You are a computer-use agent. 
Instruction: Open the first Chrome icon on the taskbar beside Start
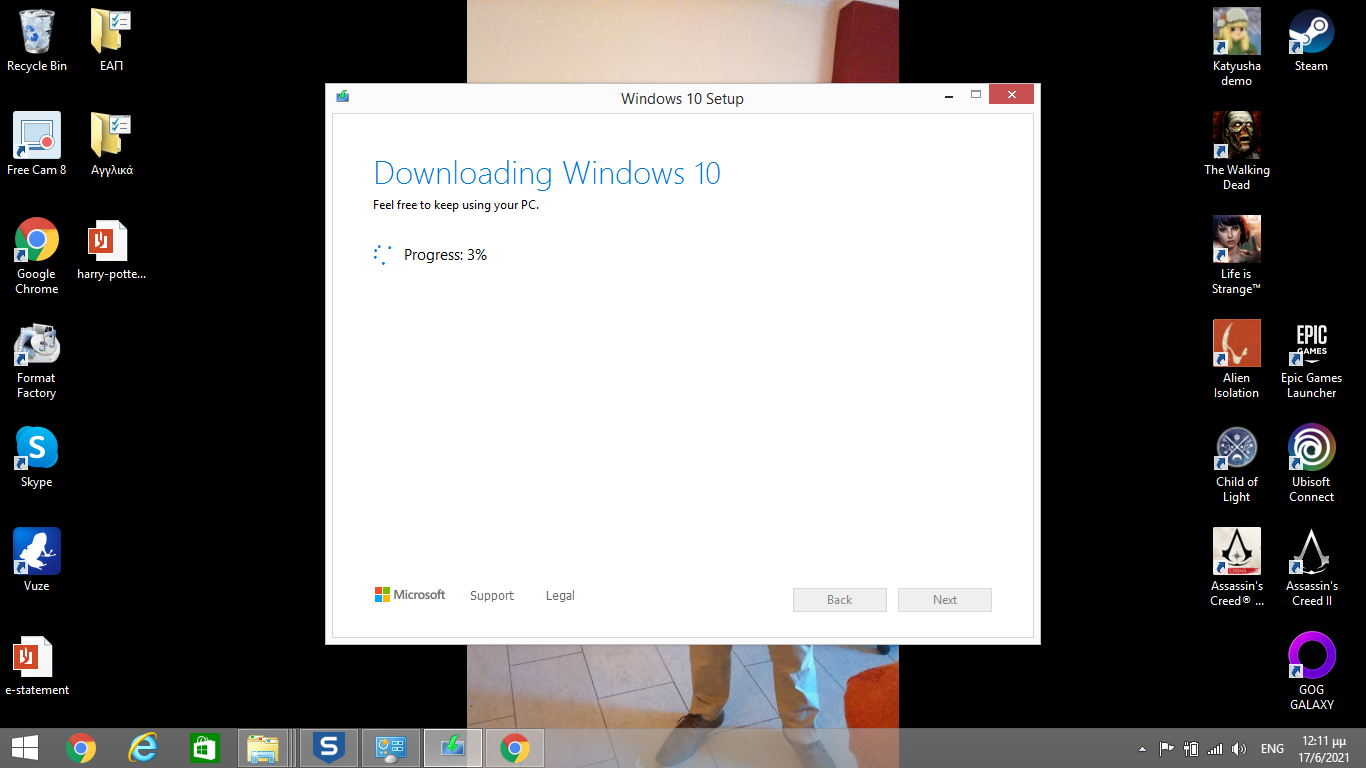(81, 748)
